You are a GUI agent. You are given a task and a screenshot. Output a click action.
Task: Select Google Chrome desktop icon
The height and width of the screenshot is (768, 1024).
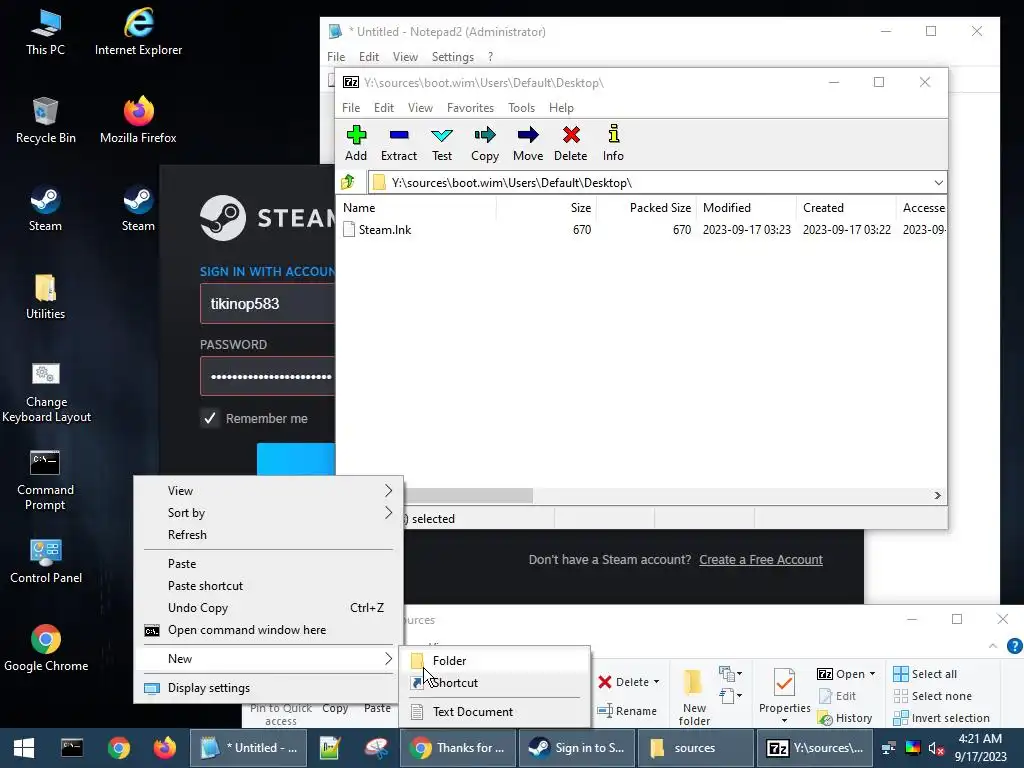click(46, 648)
